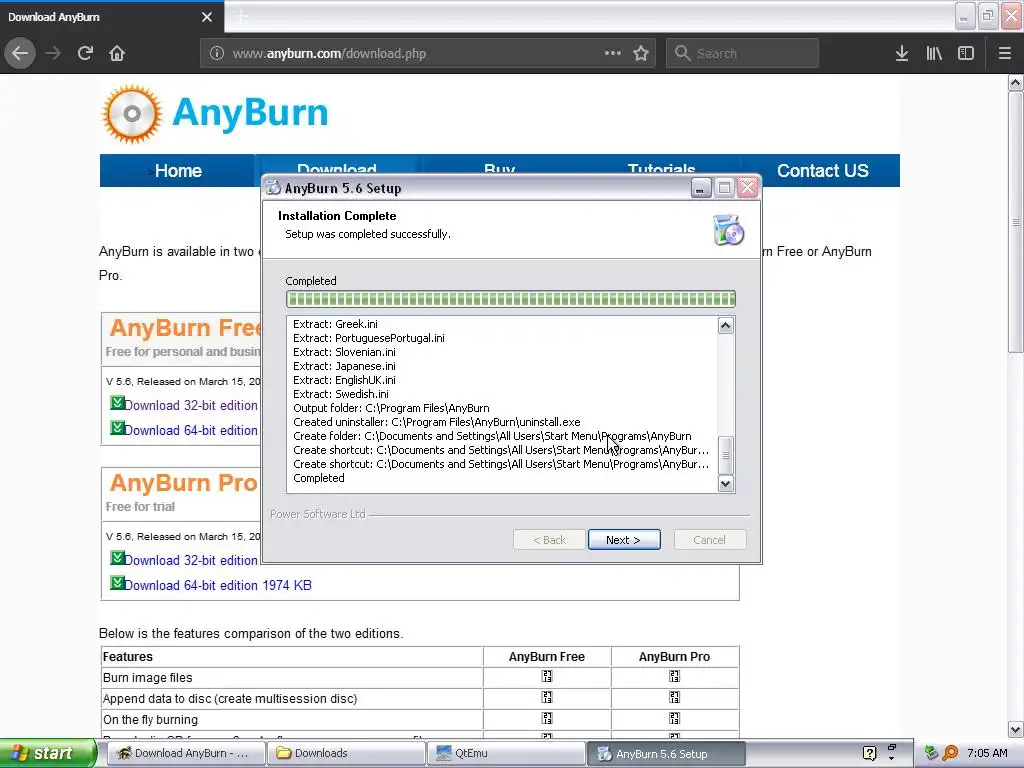1024x768 pixels.
Task: Switch to Download AnyBurn taskbar item
Action: 184,753
